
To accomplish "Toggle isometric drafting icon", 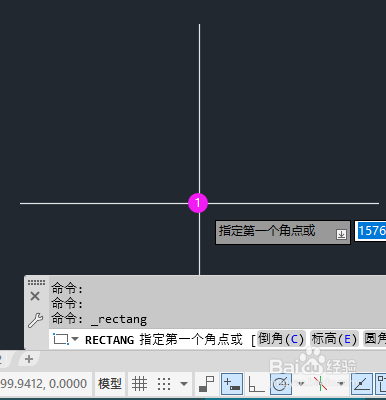I will (320, 384).
